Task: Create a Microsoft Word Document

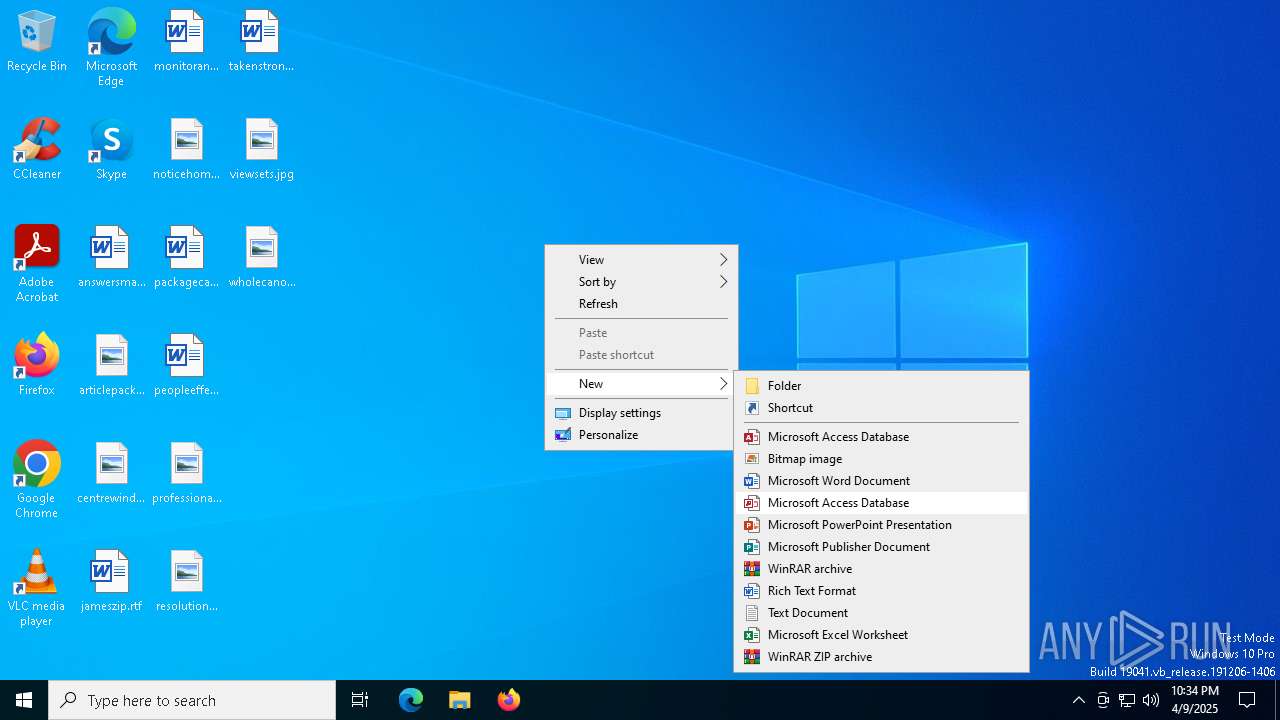Action: pos(881,481)
